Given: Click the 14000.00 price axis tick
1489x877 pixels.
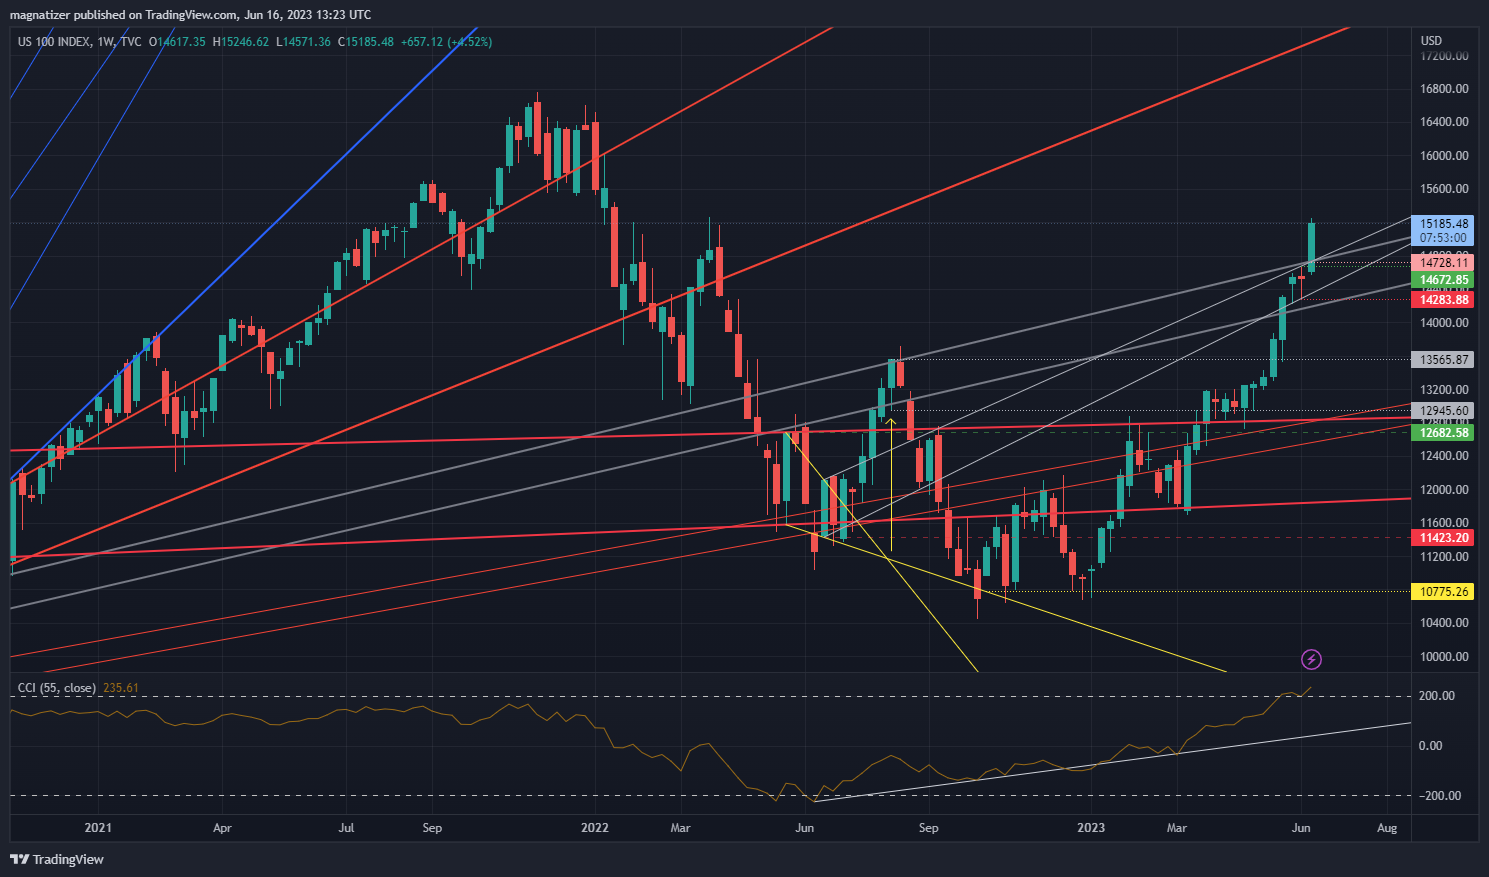Looking at the screenshot, I should (x=1444, y=323).
